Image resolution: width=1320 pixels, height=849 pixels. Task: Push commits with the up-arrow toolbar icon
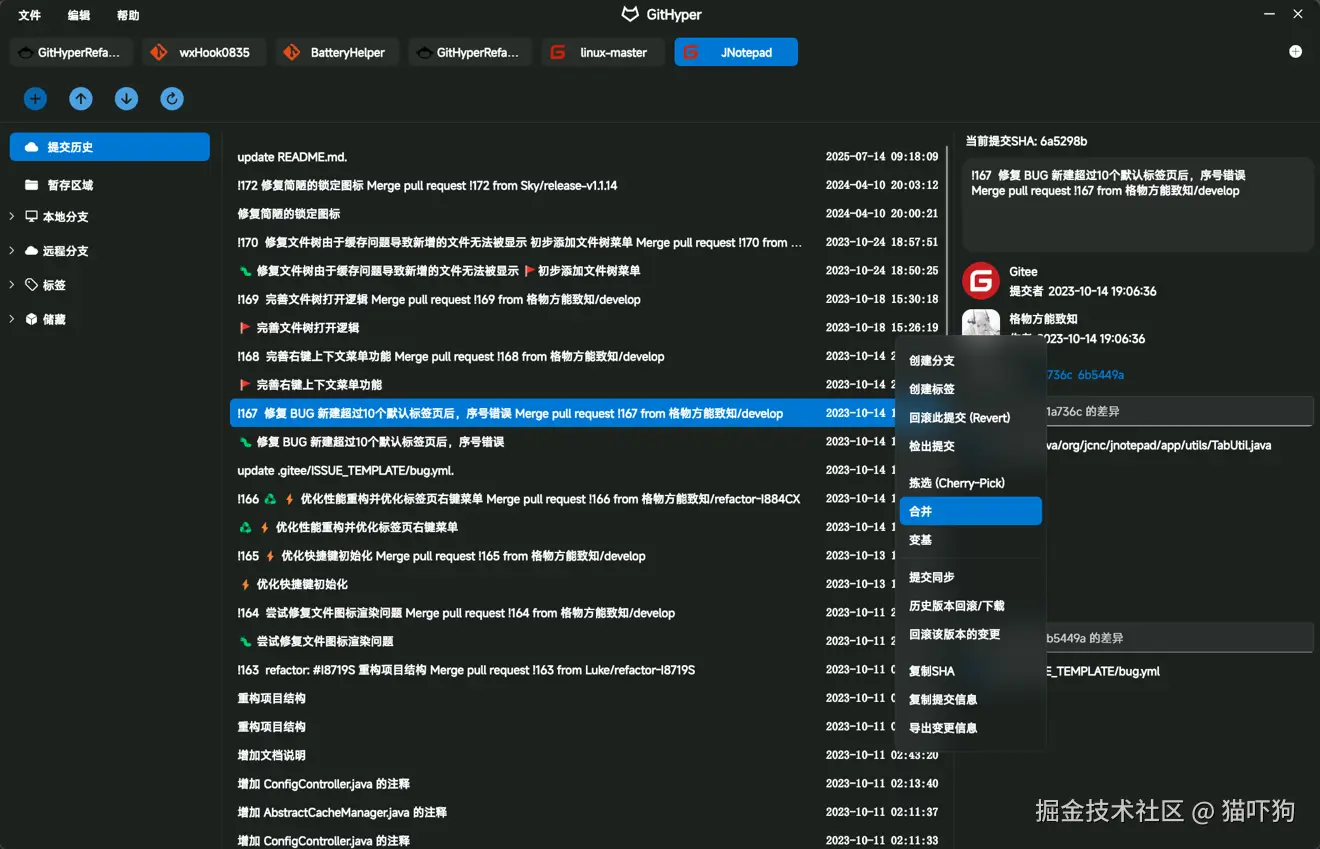click(x=80, y=98)
